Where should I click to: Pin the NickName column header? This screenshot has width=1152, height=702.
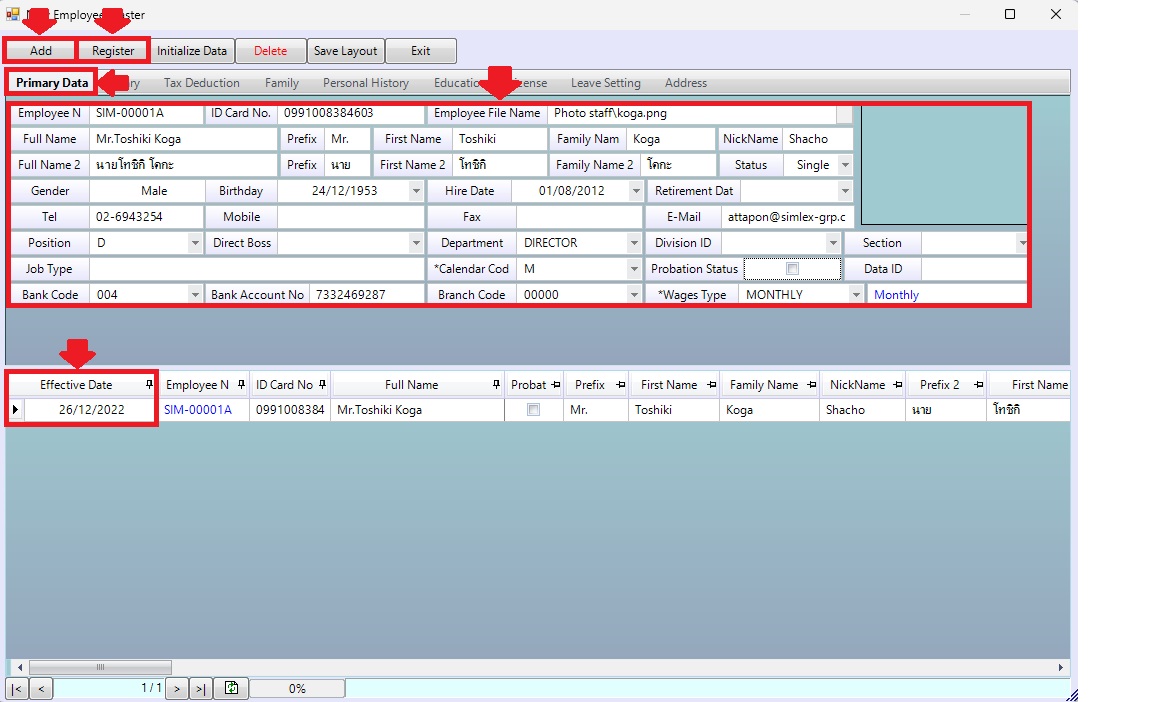tap(897, 385)
